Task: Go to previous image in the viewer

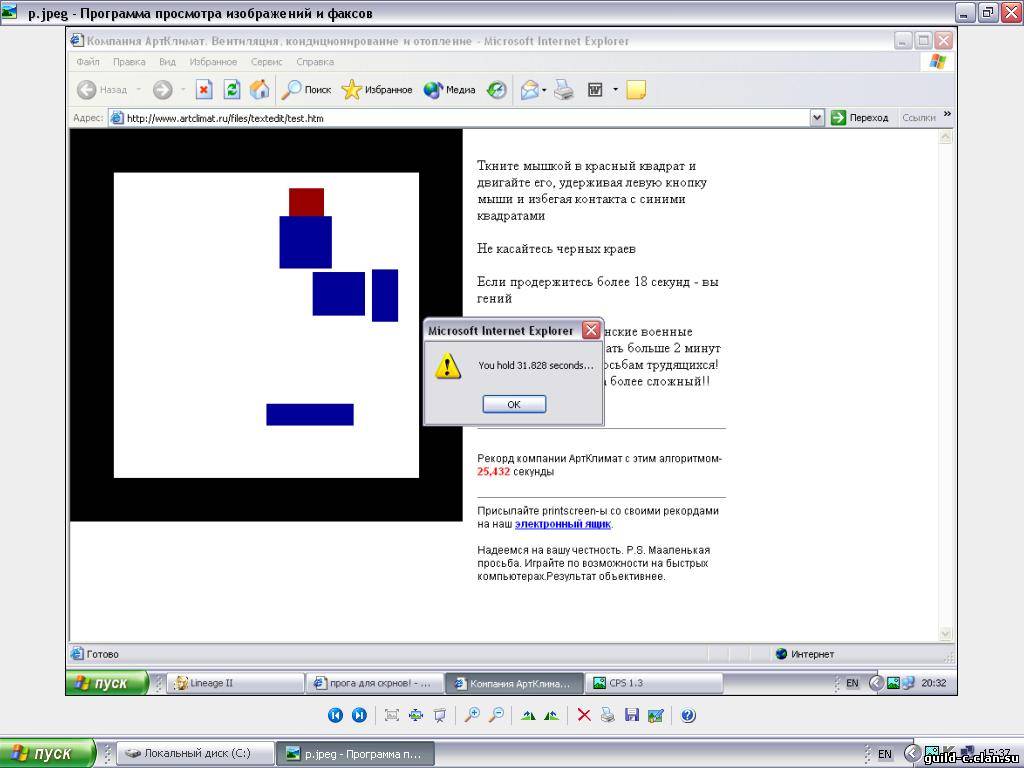Action: (335, 715)
